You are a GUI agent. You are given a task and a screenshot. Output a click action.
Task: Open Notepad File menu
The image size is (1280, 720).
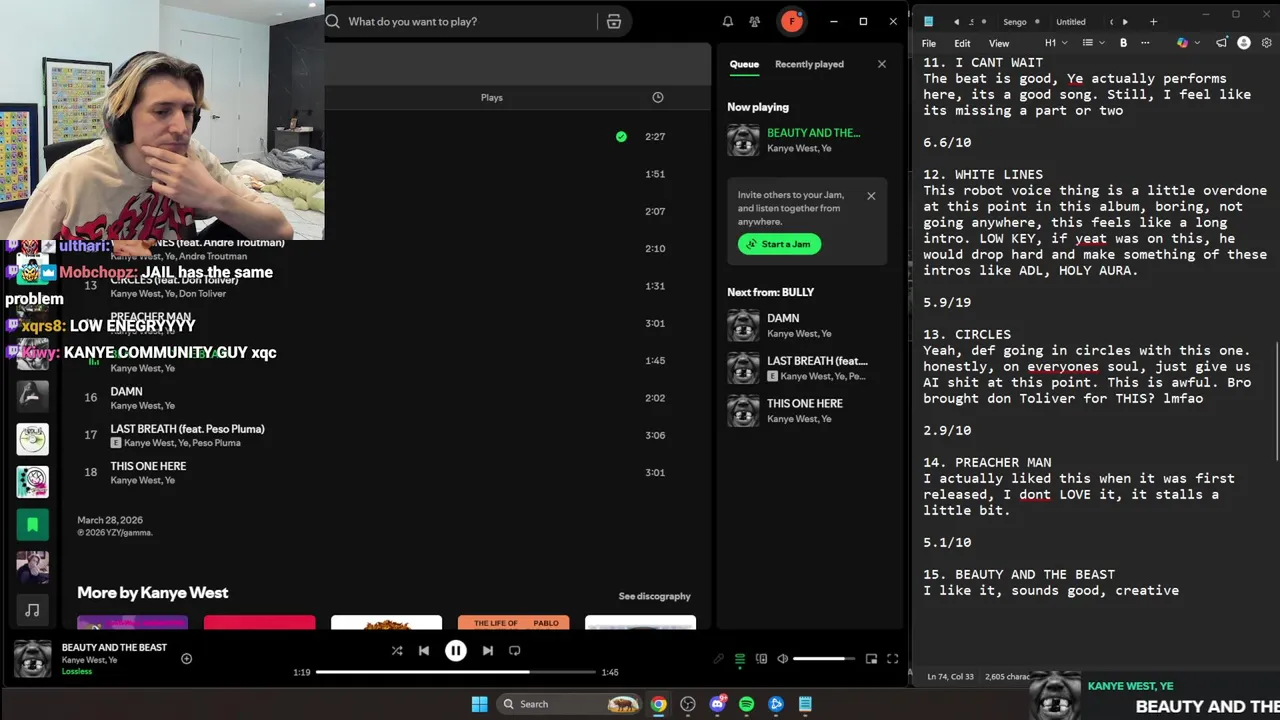(x=929, y=43)
